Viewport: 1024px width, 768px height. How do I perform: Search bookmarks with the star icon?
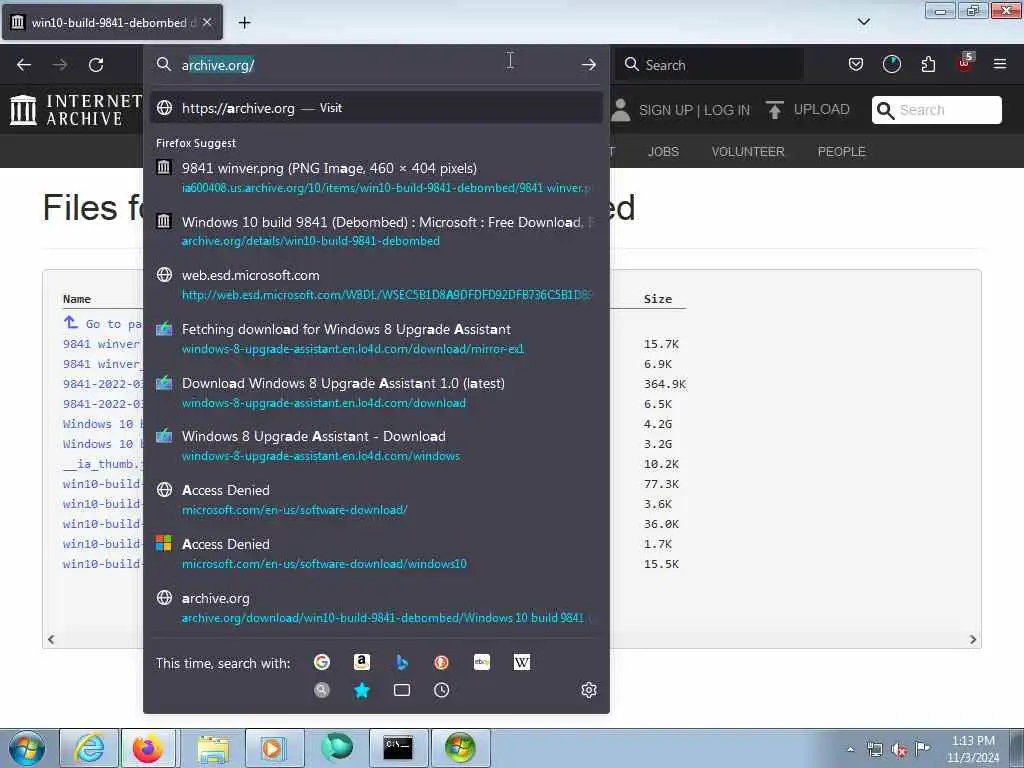click(x=362, y=690)
